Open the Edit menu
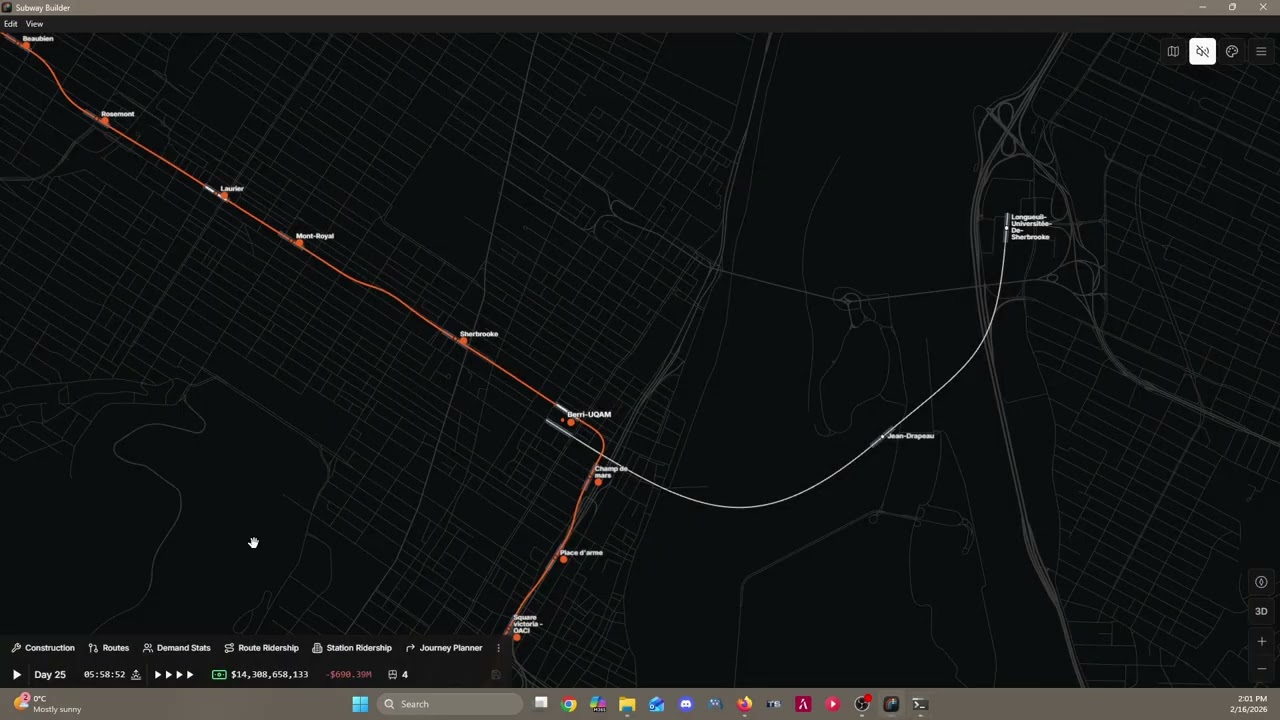Viewport: 1280px width, 720px height. (10, 24)
